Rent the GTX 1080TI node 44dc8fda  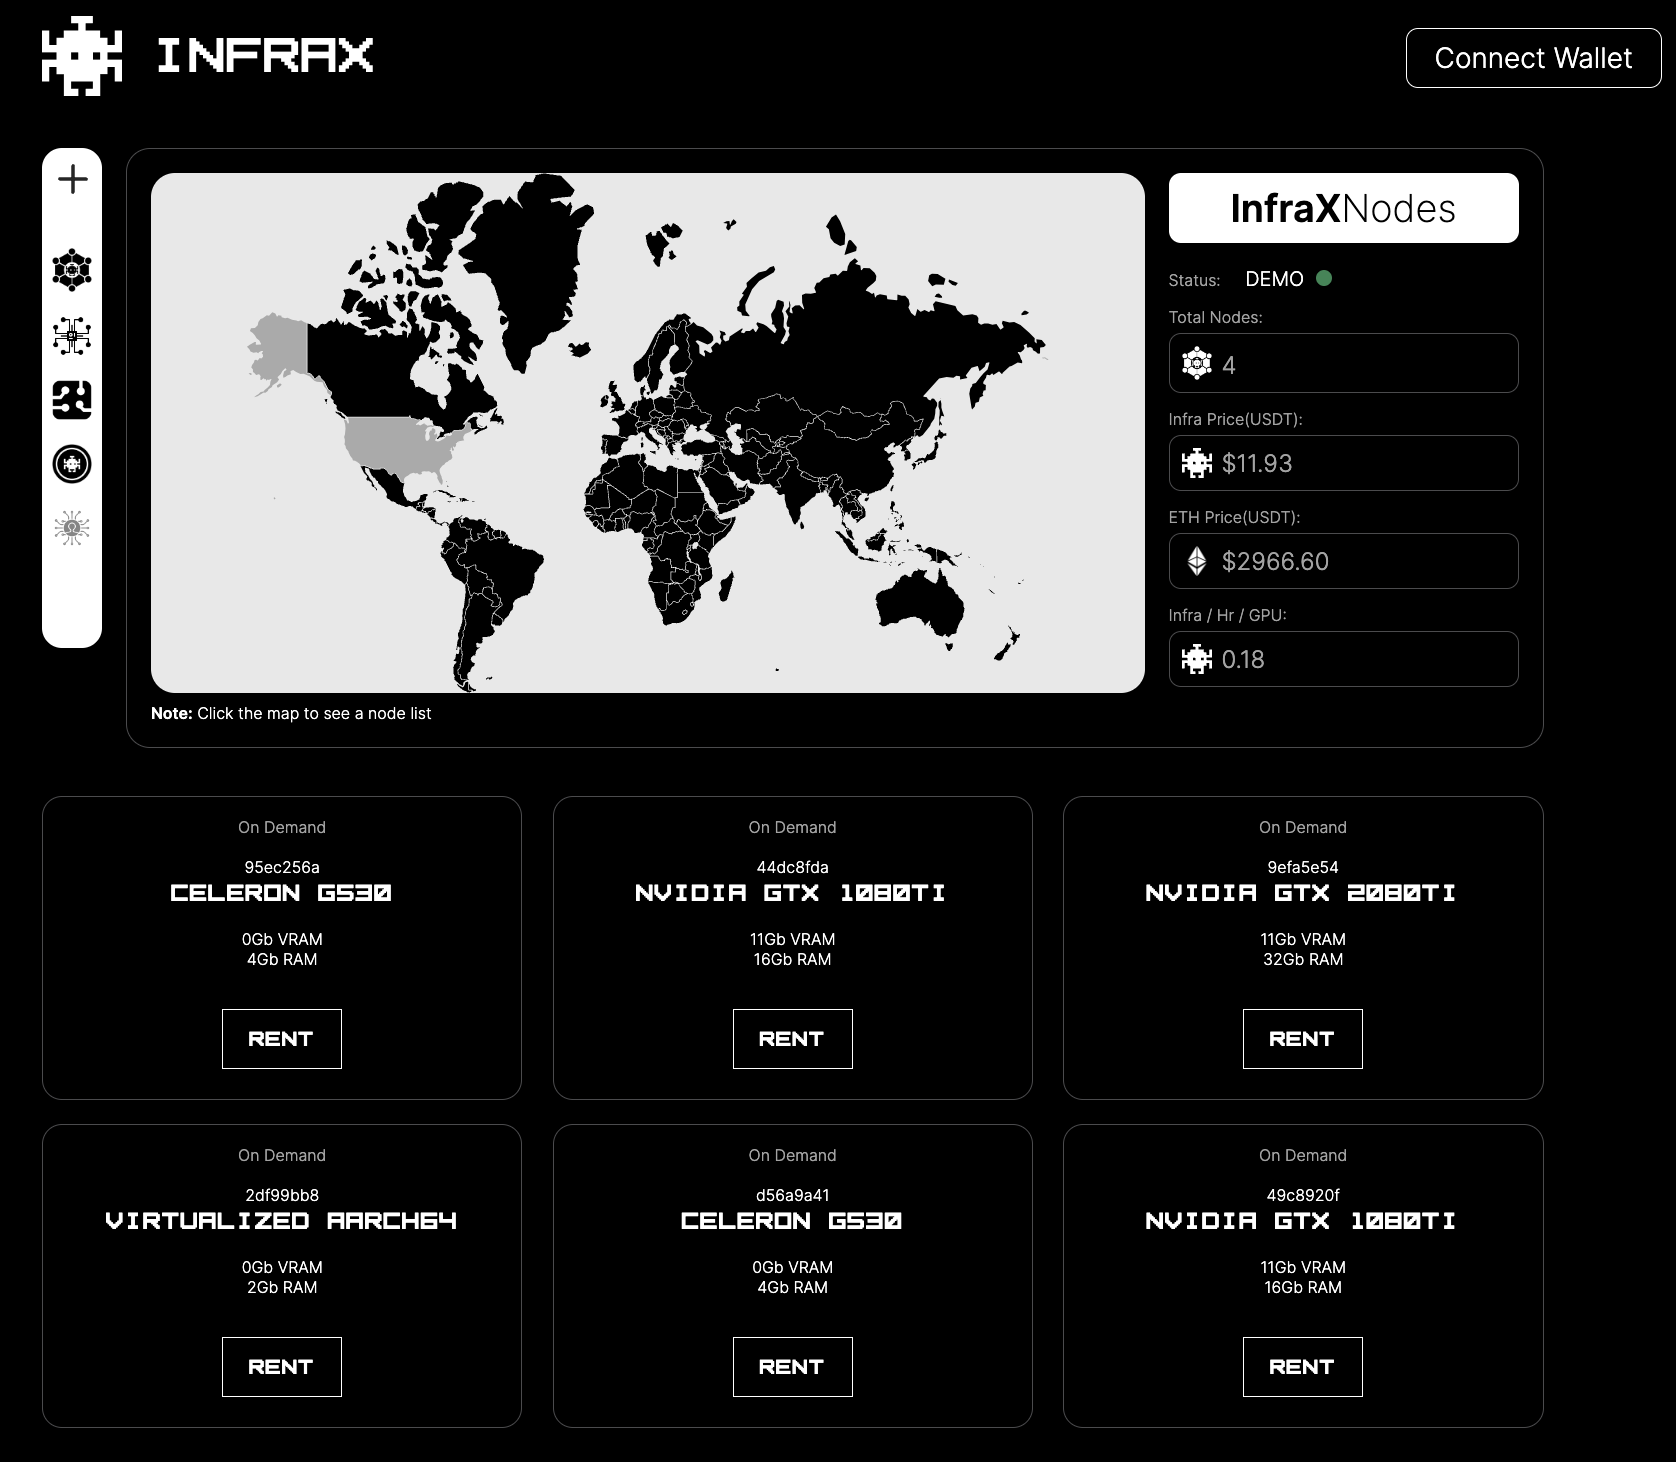click(x=792, y=1039)
